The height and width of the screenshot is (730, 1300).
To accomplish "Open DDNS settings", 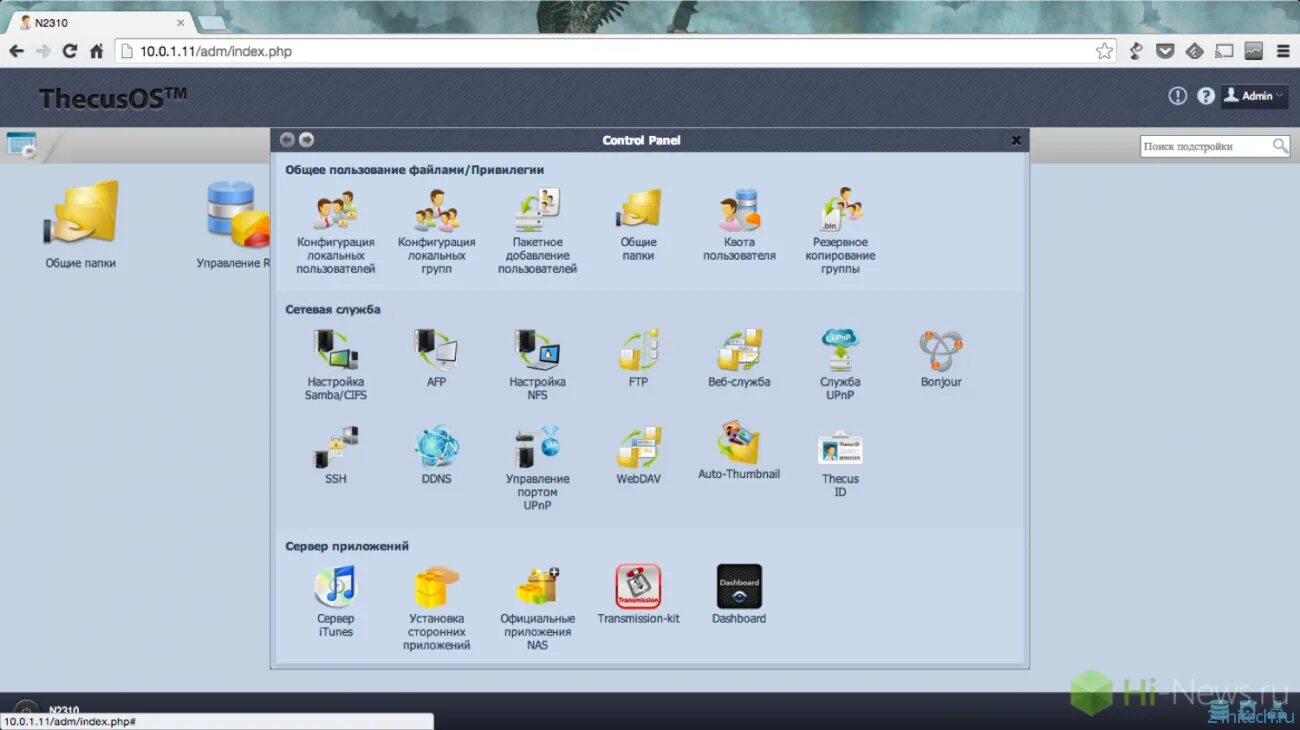I will click(x=437, y=455).
